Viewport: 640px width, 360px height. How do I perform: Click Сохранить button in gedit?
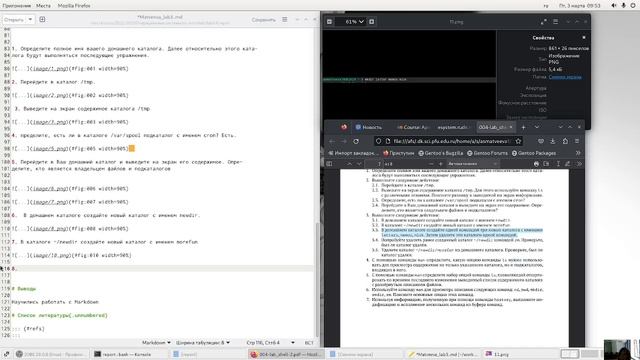[263, 20]
